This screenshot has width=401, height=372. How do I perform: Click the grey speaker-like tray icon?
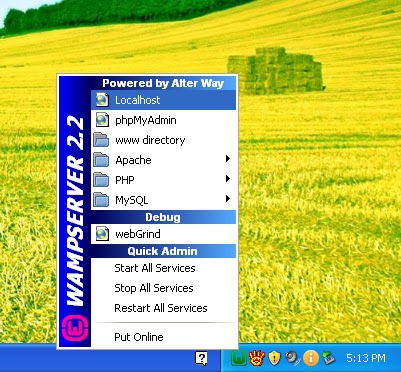point(293,358)
